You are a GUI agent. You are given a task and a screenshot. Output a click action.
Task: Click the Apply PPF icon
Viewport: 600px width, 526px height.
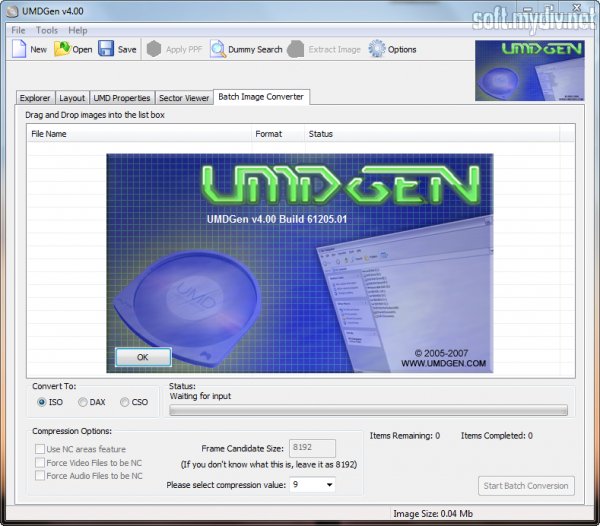[154, 49]
